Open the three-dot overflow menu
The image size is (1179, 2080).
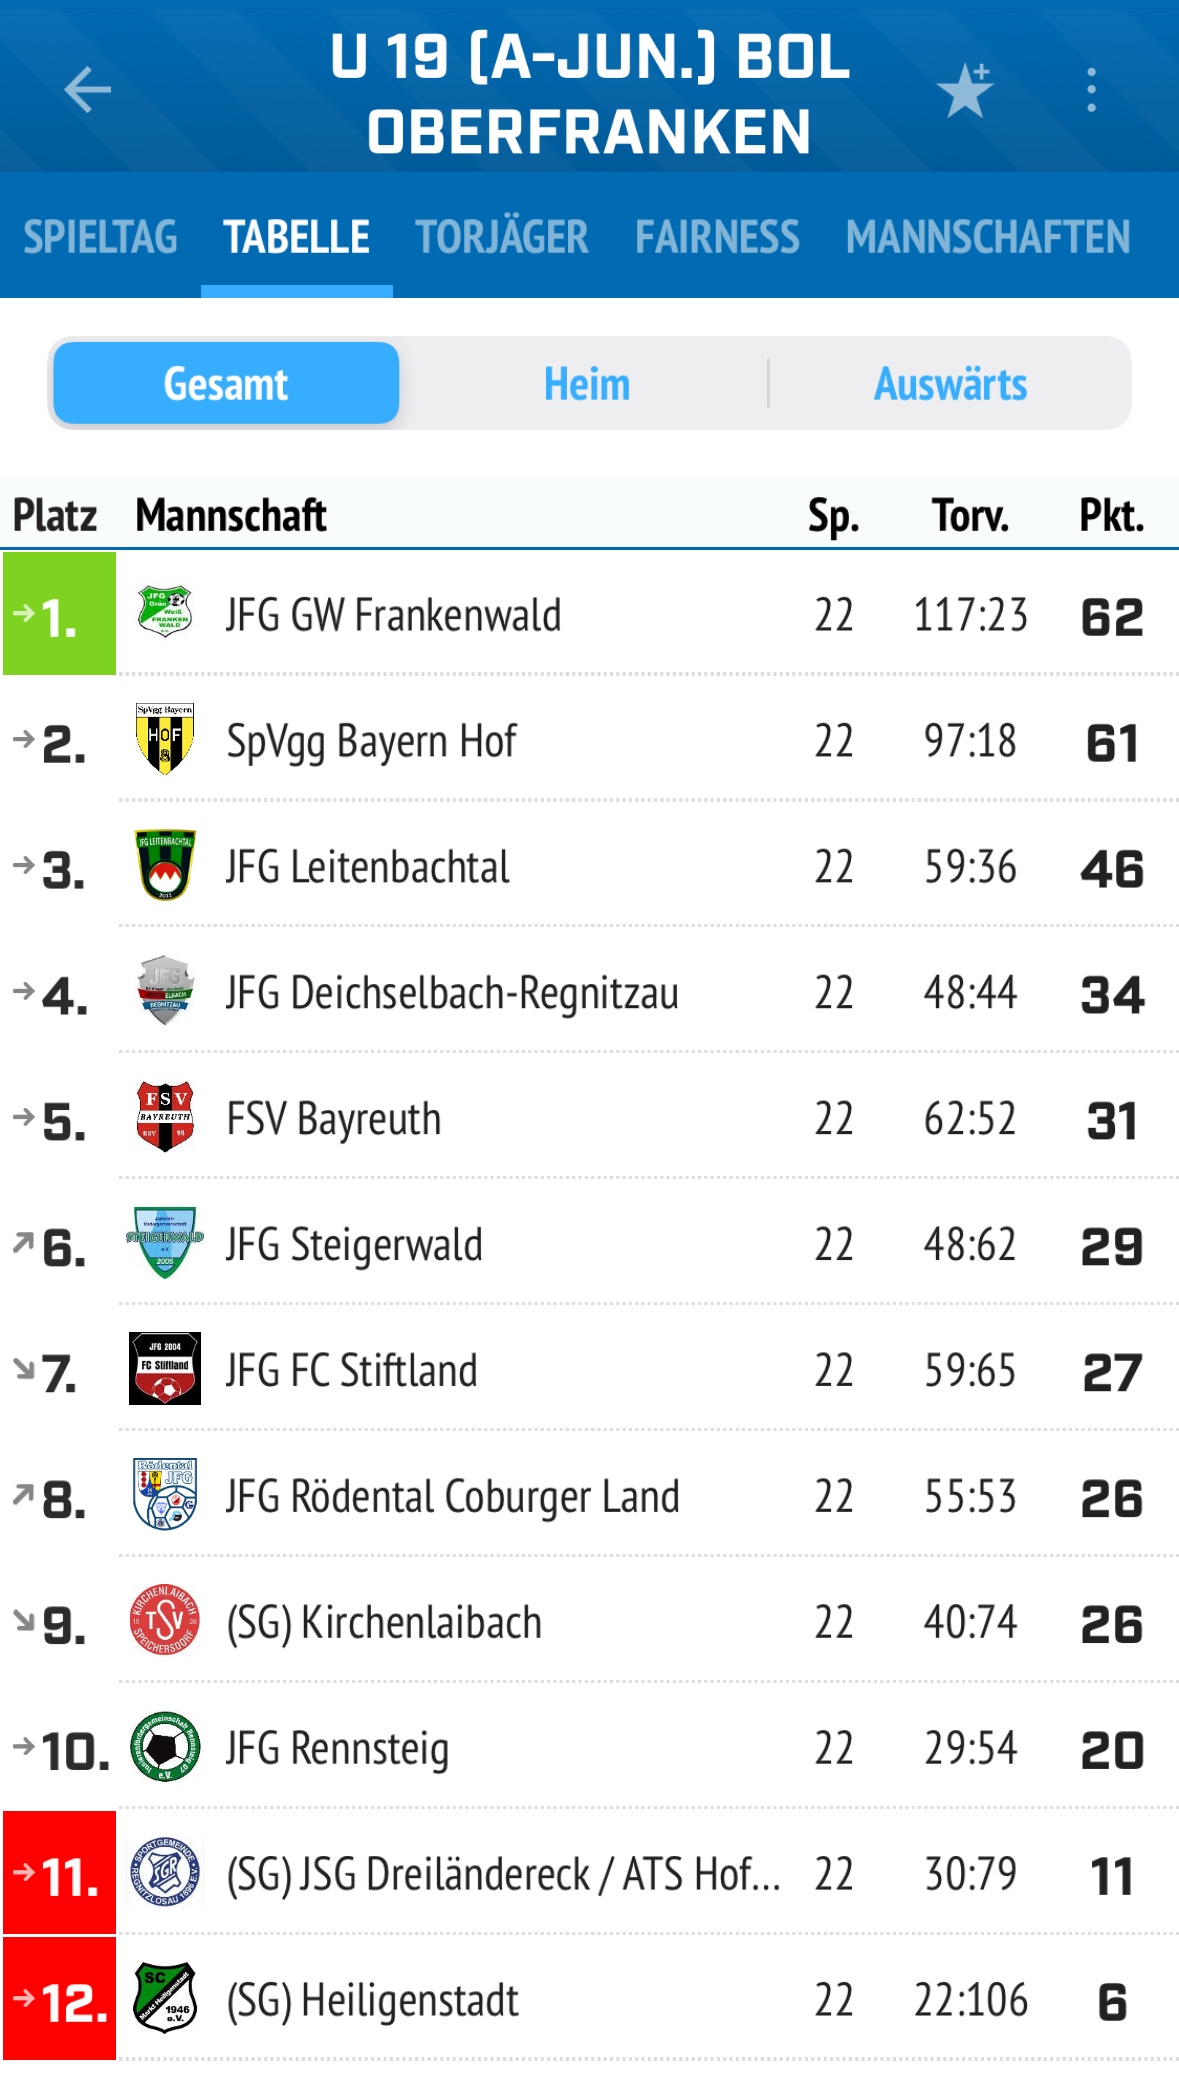(x=1091, y=90)
